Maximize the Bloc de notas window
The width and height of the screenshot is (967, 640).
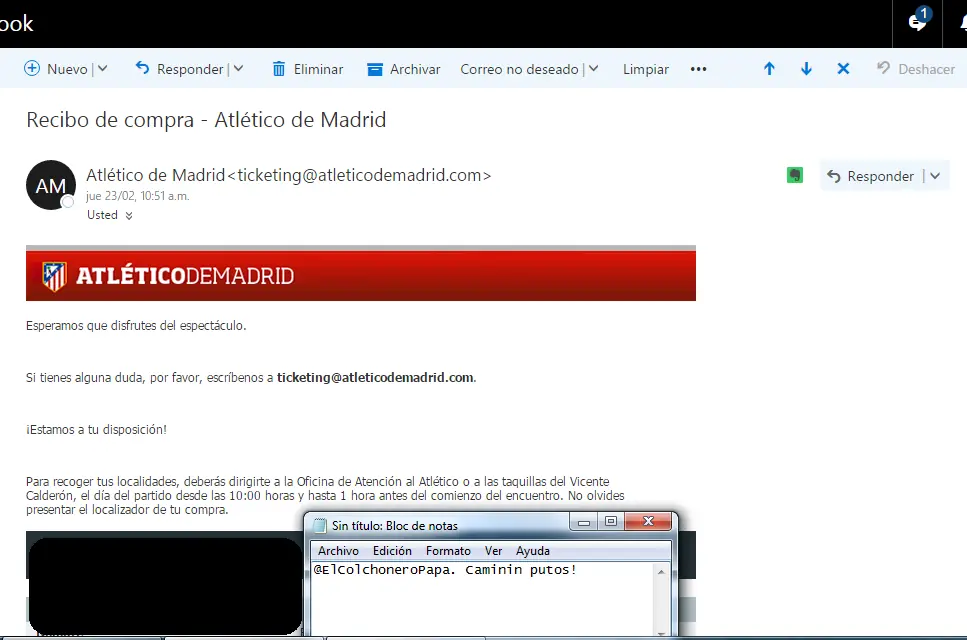pyautogui.click(x=611, y=522)
